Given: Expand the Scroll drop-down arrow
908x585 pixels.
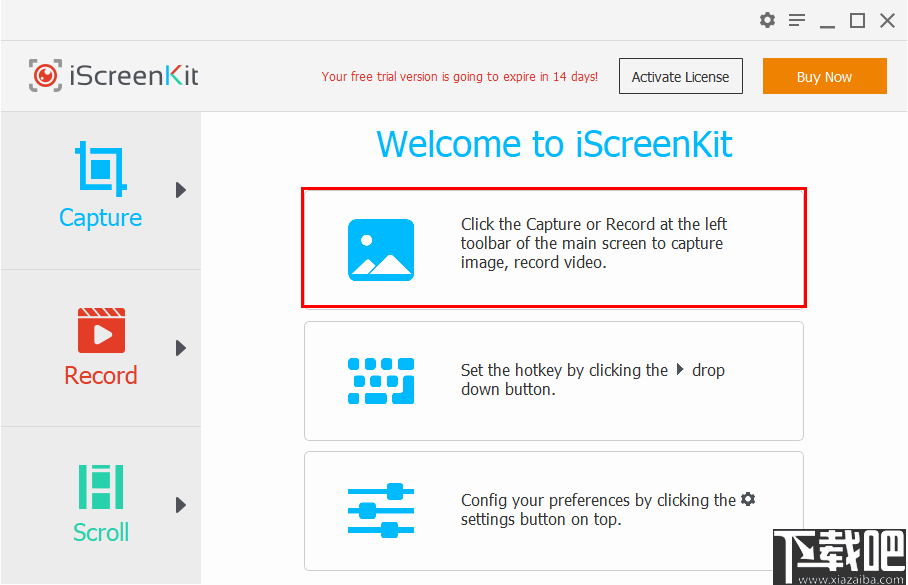Looking at the screenshot, I should 181,505.
